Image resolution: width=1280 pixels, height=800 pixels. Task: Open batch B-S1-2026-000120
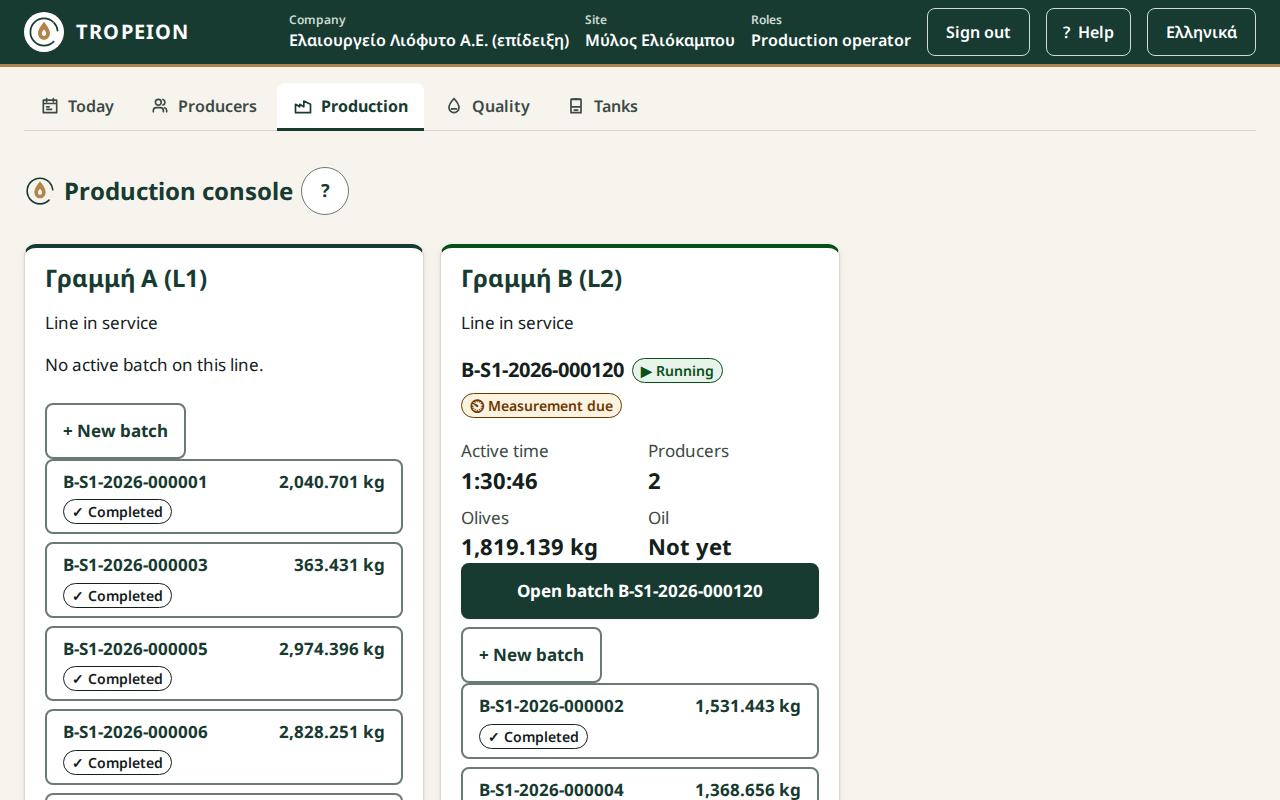(640, 591)
